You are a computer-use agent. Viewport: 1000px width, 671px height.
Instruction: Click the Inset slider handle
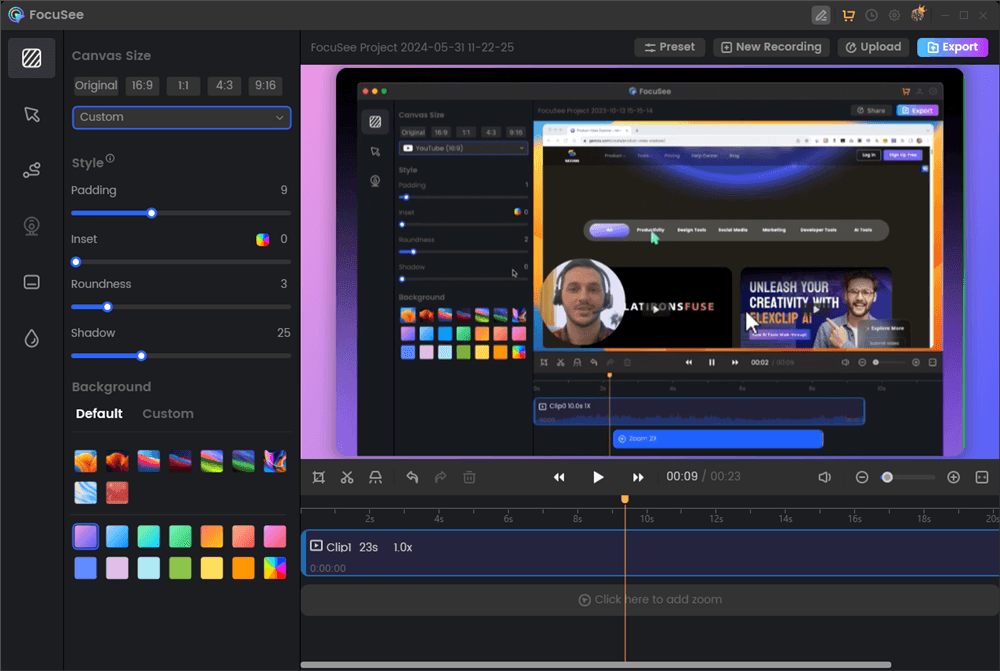point(76,262)
